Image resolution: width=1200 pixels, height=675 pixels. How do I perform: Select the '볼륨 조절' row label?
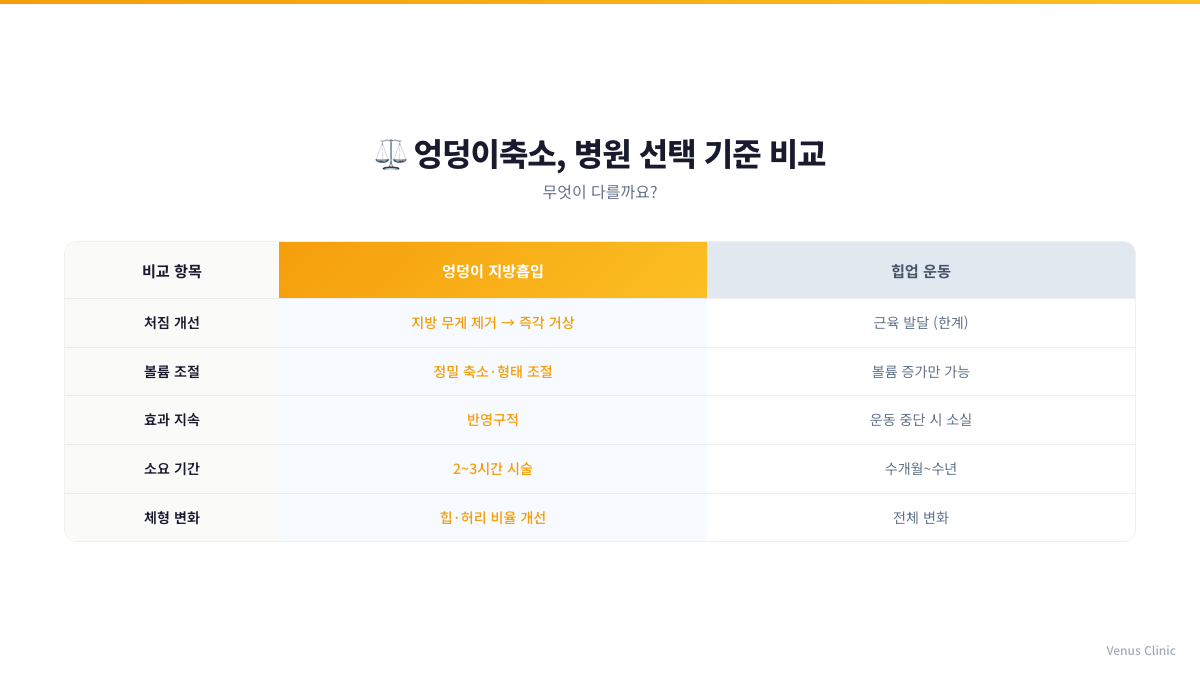tap(172, 372)
